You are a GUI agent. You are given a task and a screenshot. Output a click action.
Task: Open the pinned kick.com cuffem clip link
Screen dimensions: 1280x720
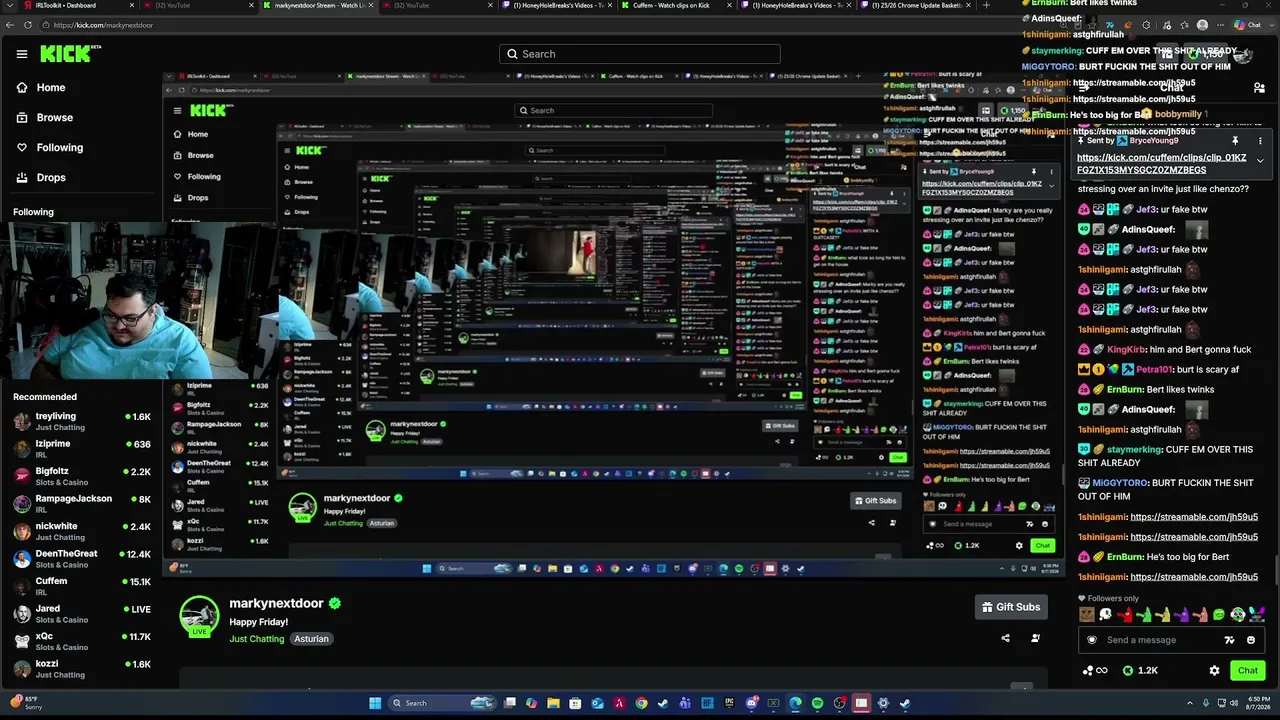1162,164
